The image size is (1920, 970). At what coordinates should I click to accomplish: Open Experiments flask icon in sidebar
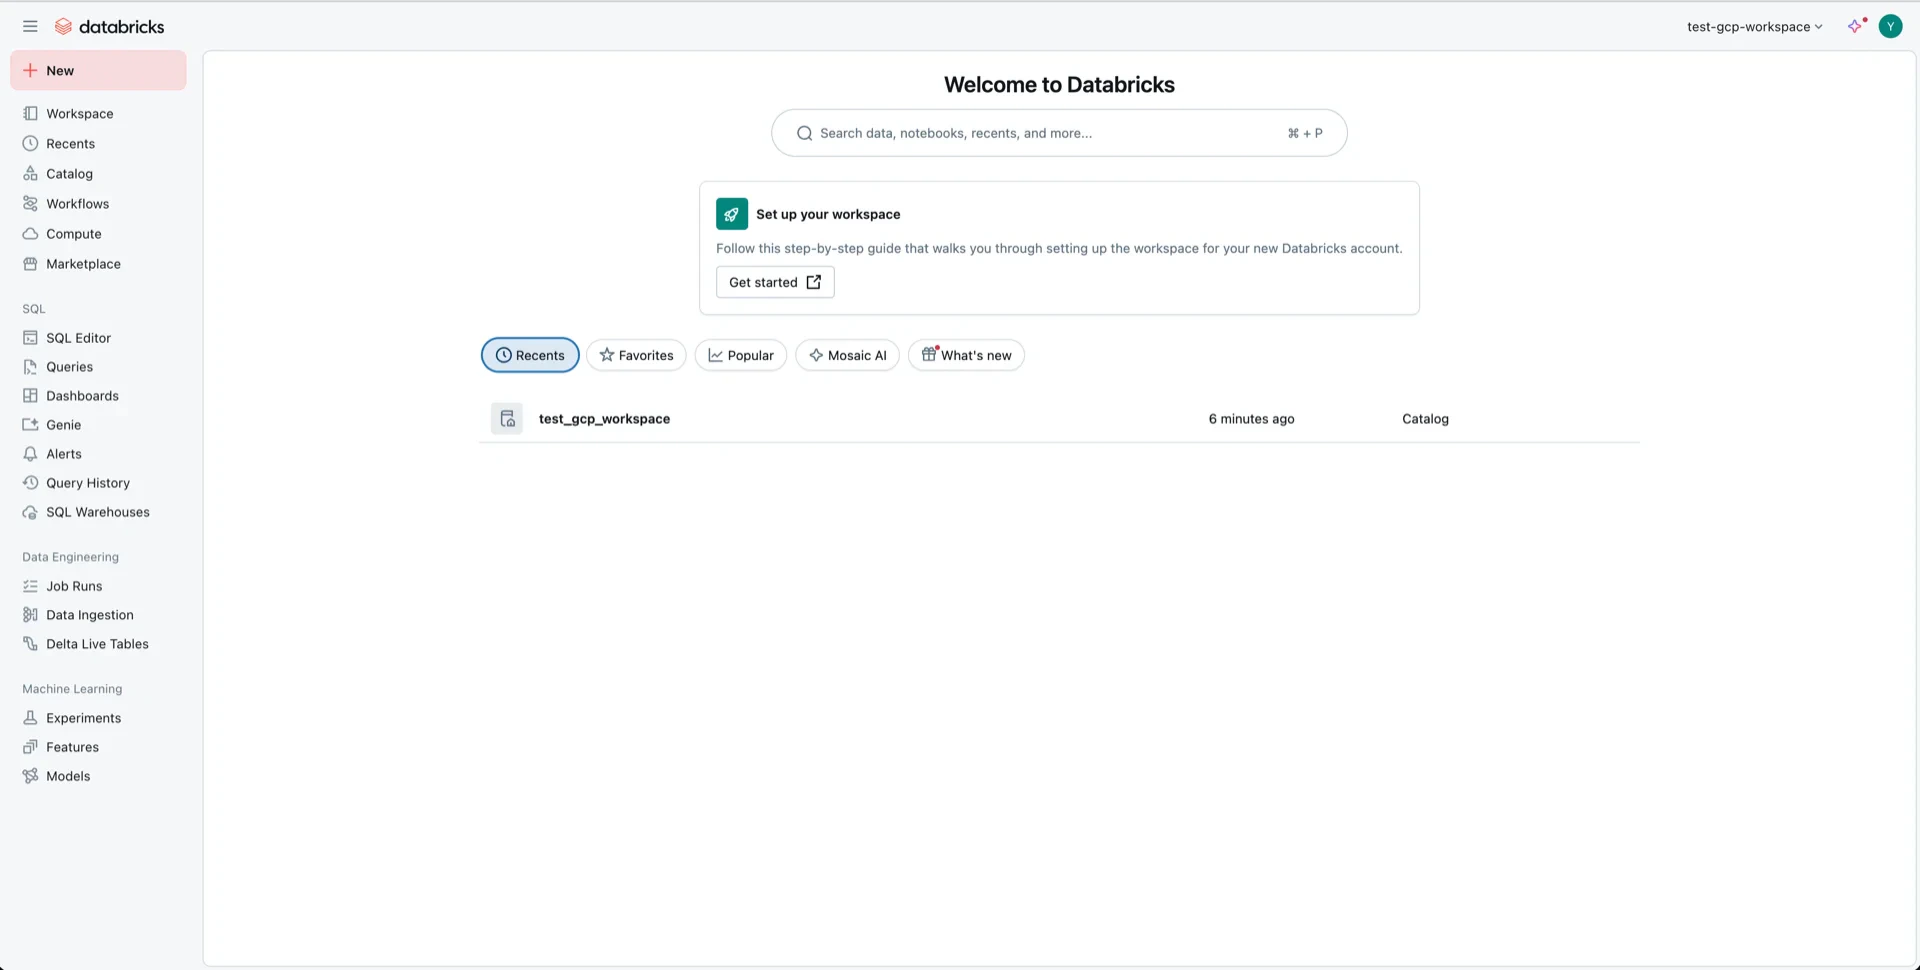[x=31, y=718]
